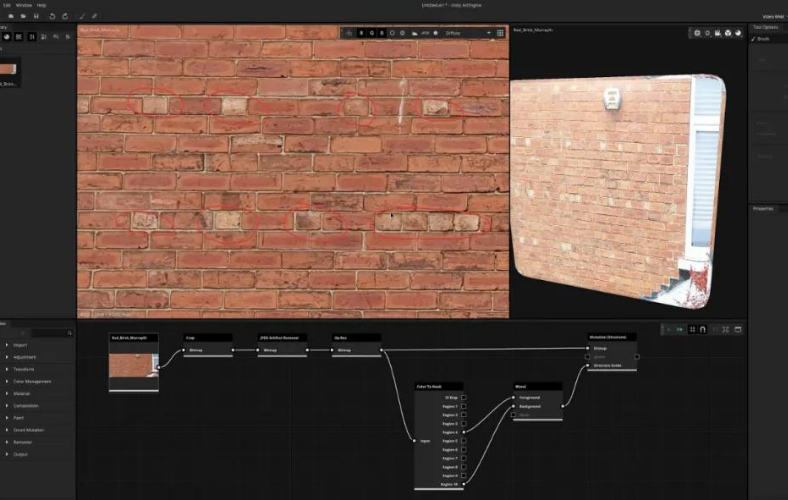
Task: Click the Structure Guide input port on Mutation node
Action: click(587, 365)
